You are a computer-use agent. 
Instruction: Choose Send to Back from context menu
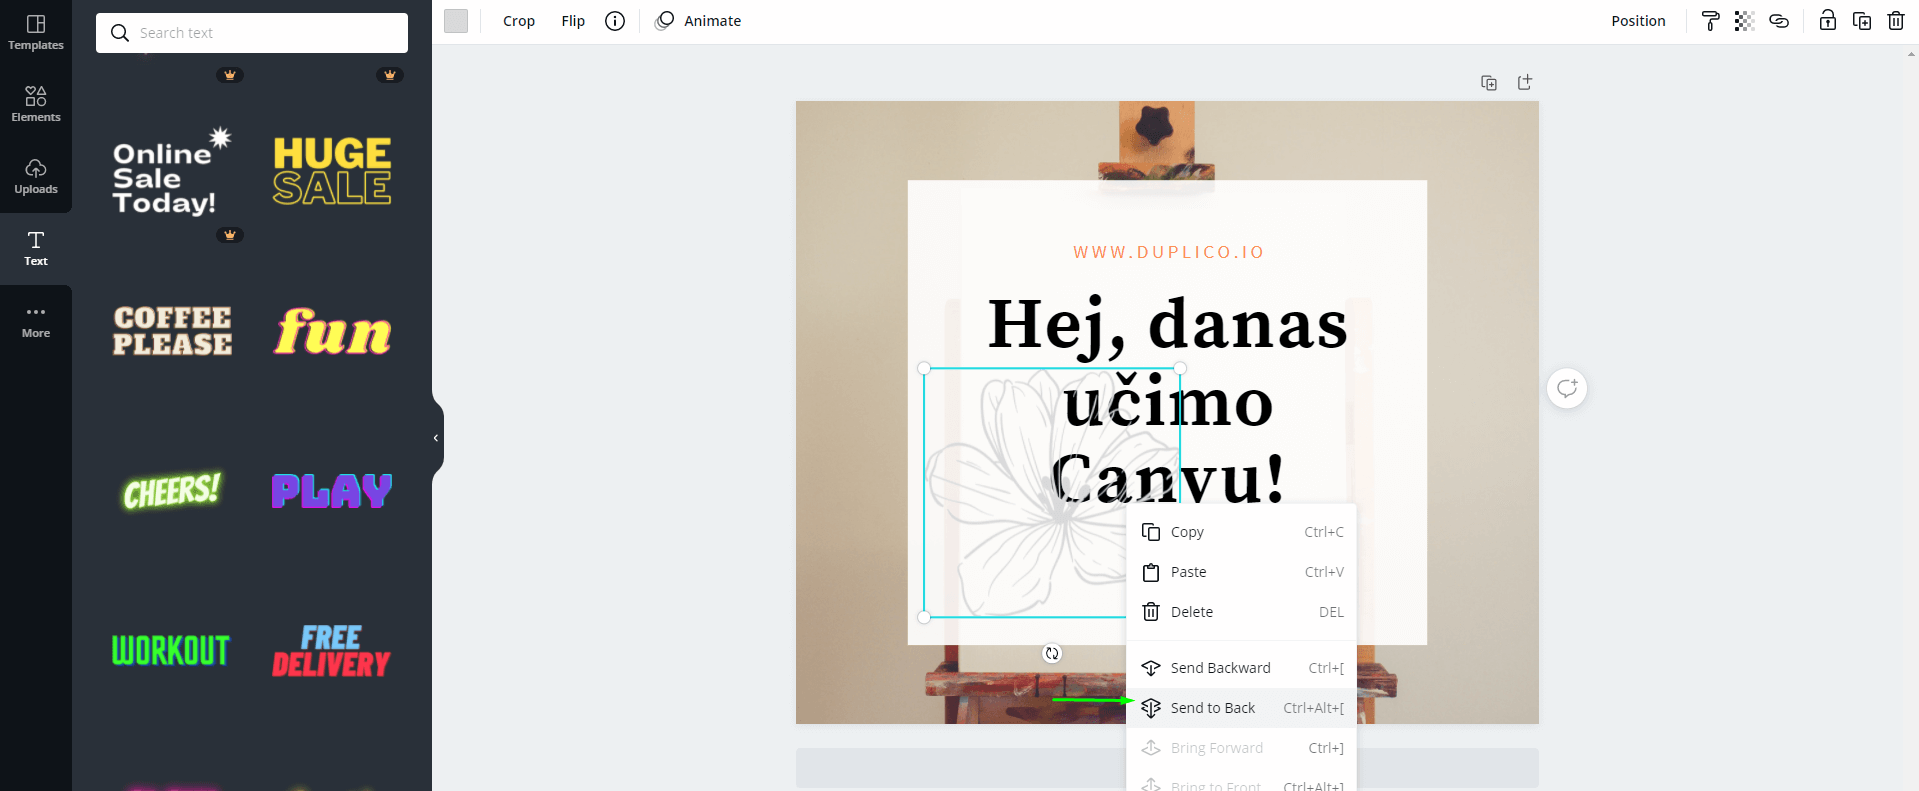[x=1212, y=708]
